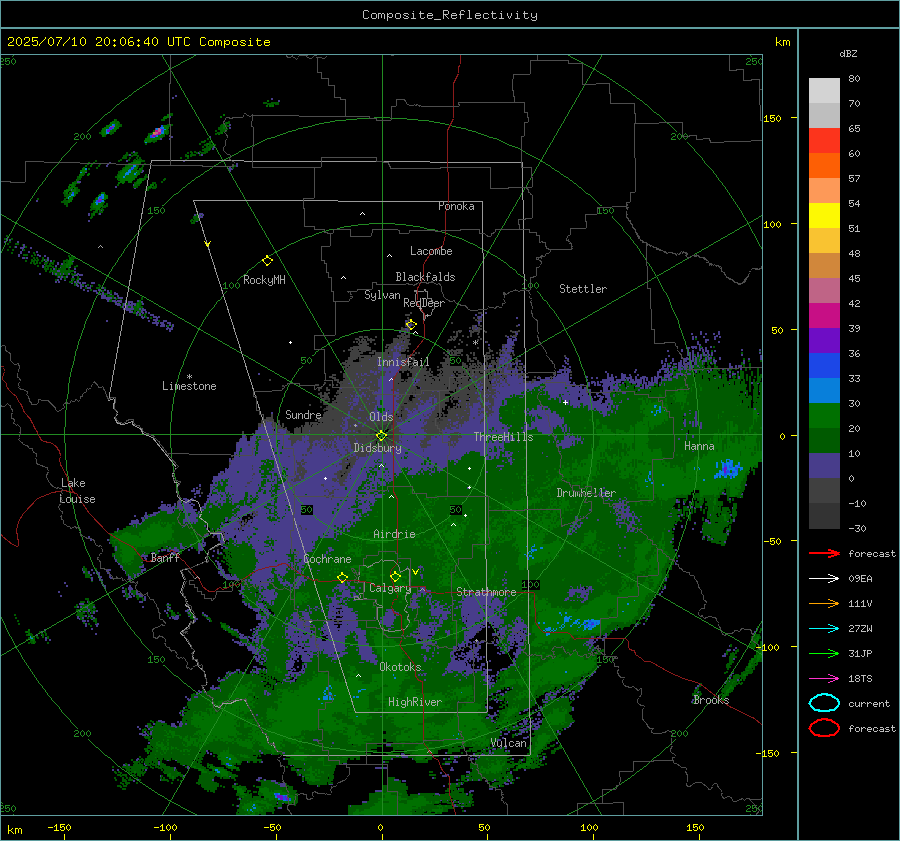Click the yellow diamond marker below Cochrane
This screenshot has height=841, width=900.
coord(343,577)
